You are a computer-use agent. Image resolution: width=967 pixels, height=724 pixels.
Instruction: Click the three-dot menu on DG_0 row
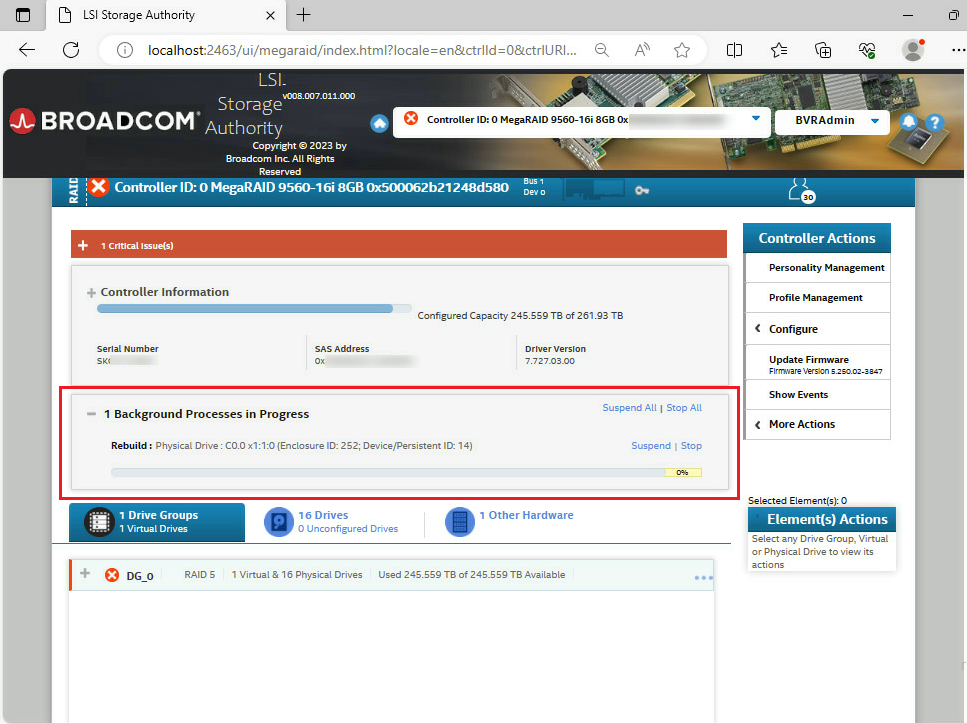703,578
